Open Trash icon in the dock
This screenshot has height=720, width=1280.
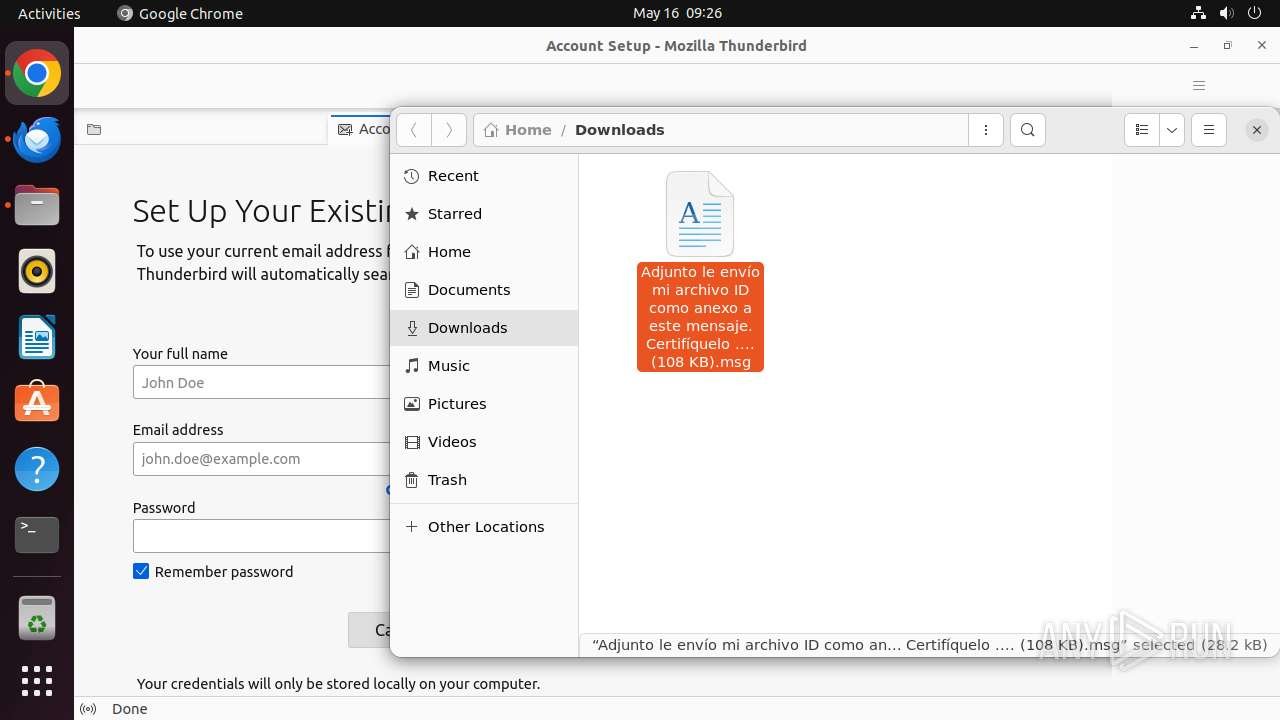click(x=37, y=617)
